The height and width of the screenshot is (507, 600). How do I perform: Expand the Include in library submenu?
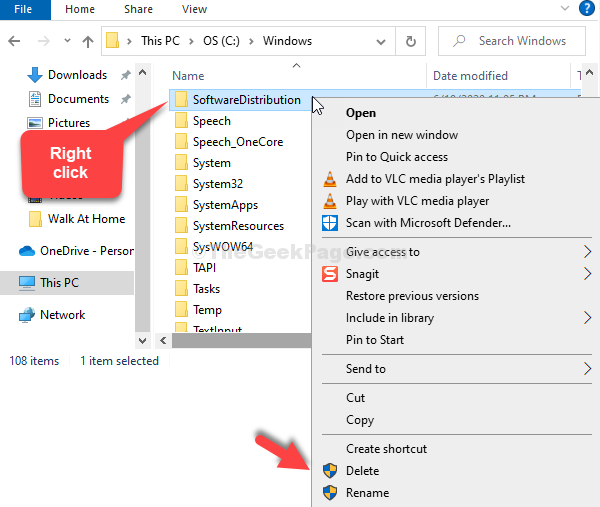click(455, 318)
